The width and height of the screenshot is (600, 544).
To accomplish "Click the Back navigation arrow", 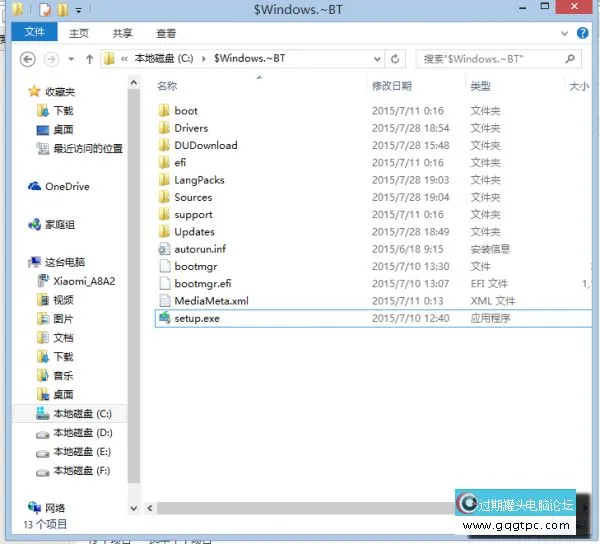I will [28, 59].
